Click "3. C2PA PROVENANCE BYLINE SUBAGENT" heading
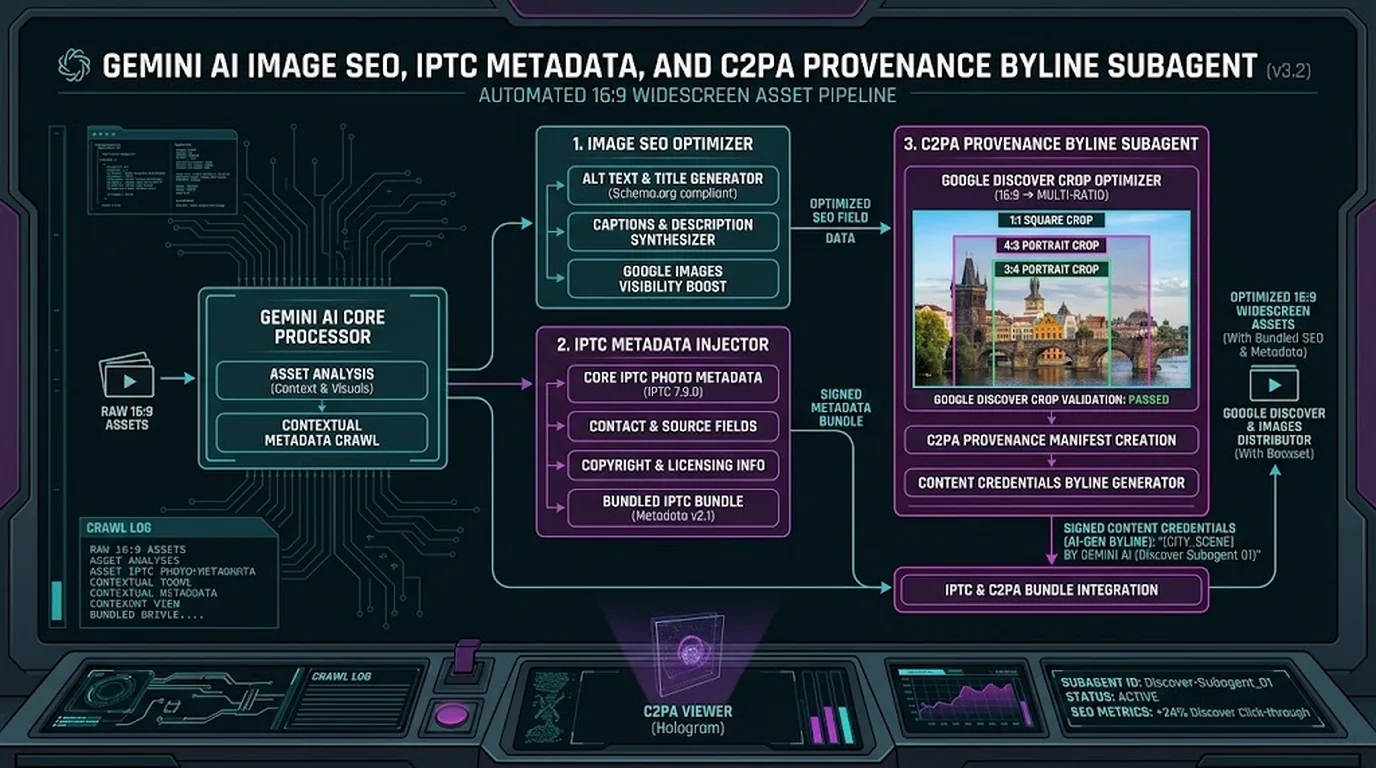Screen dimensions: 1376x768 point(1051,143)
